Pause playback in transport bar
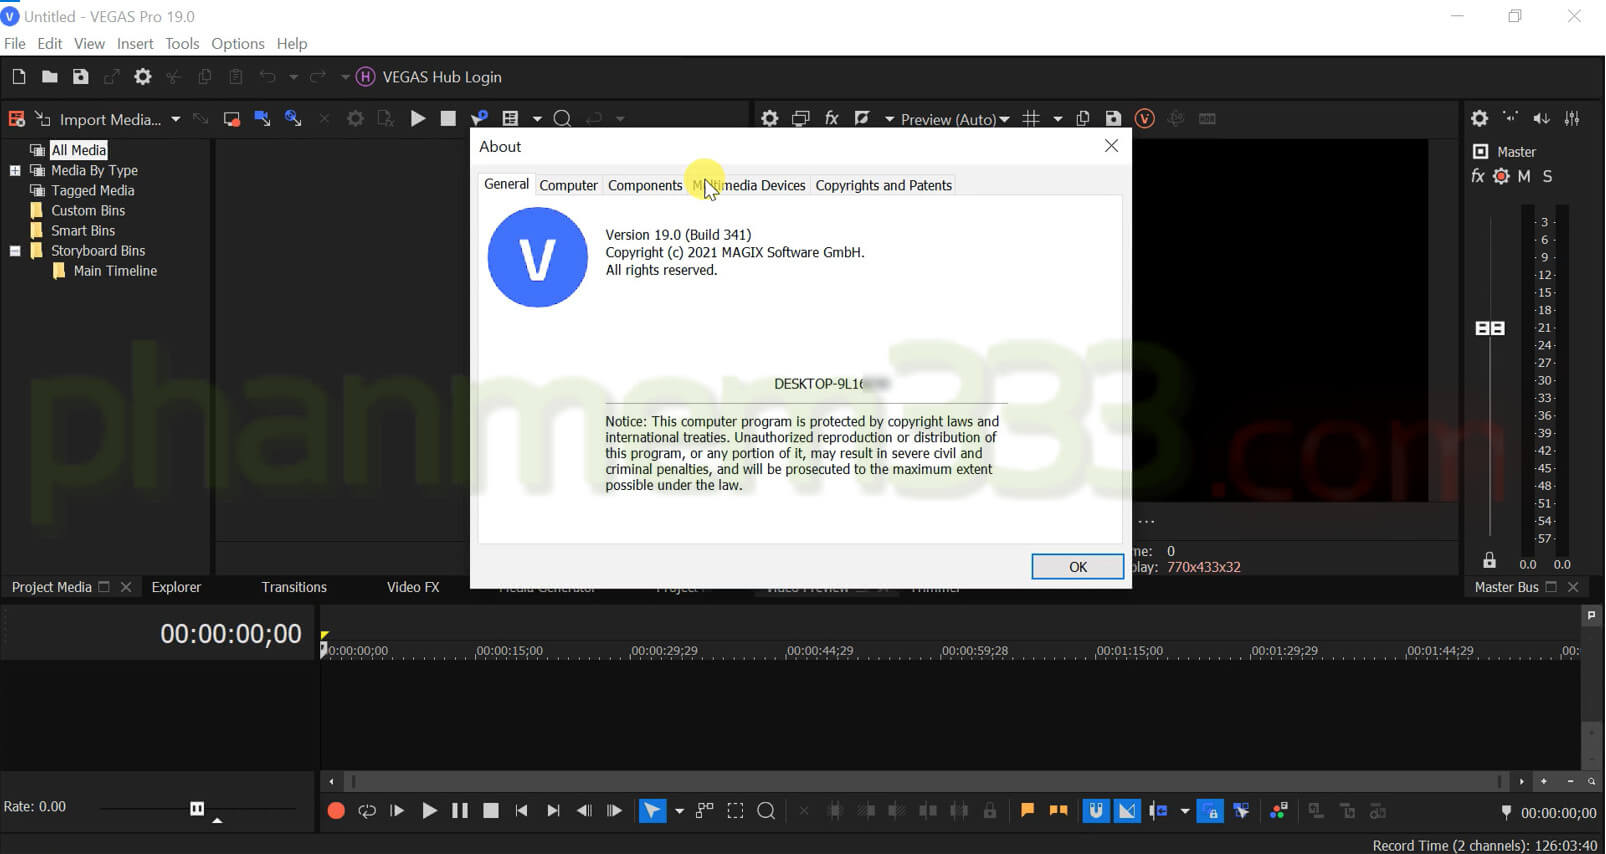The height and width of the screenshot is (854, 1606). pos(459,811)
